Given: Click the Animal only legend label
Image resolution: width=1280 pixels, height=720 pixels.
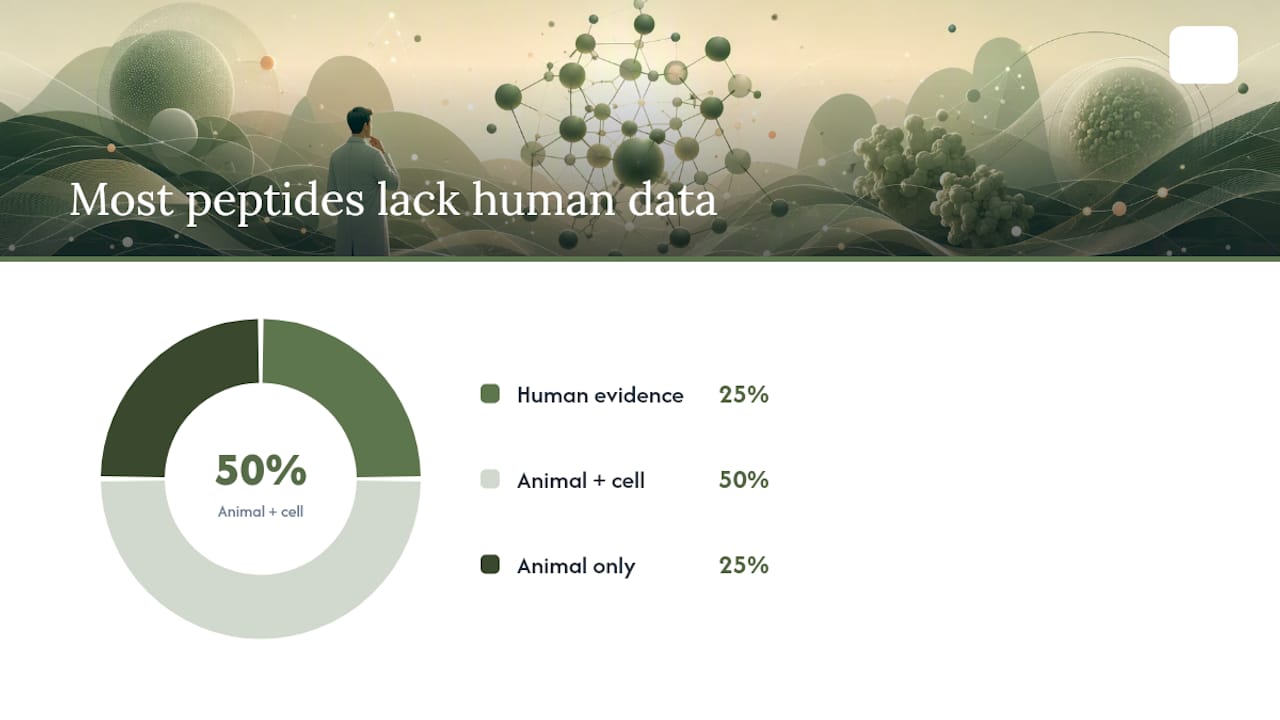Looking at the screenshot, I should 576,566.
